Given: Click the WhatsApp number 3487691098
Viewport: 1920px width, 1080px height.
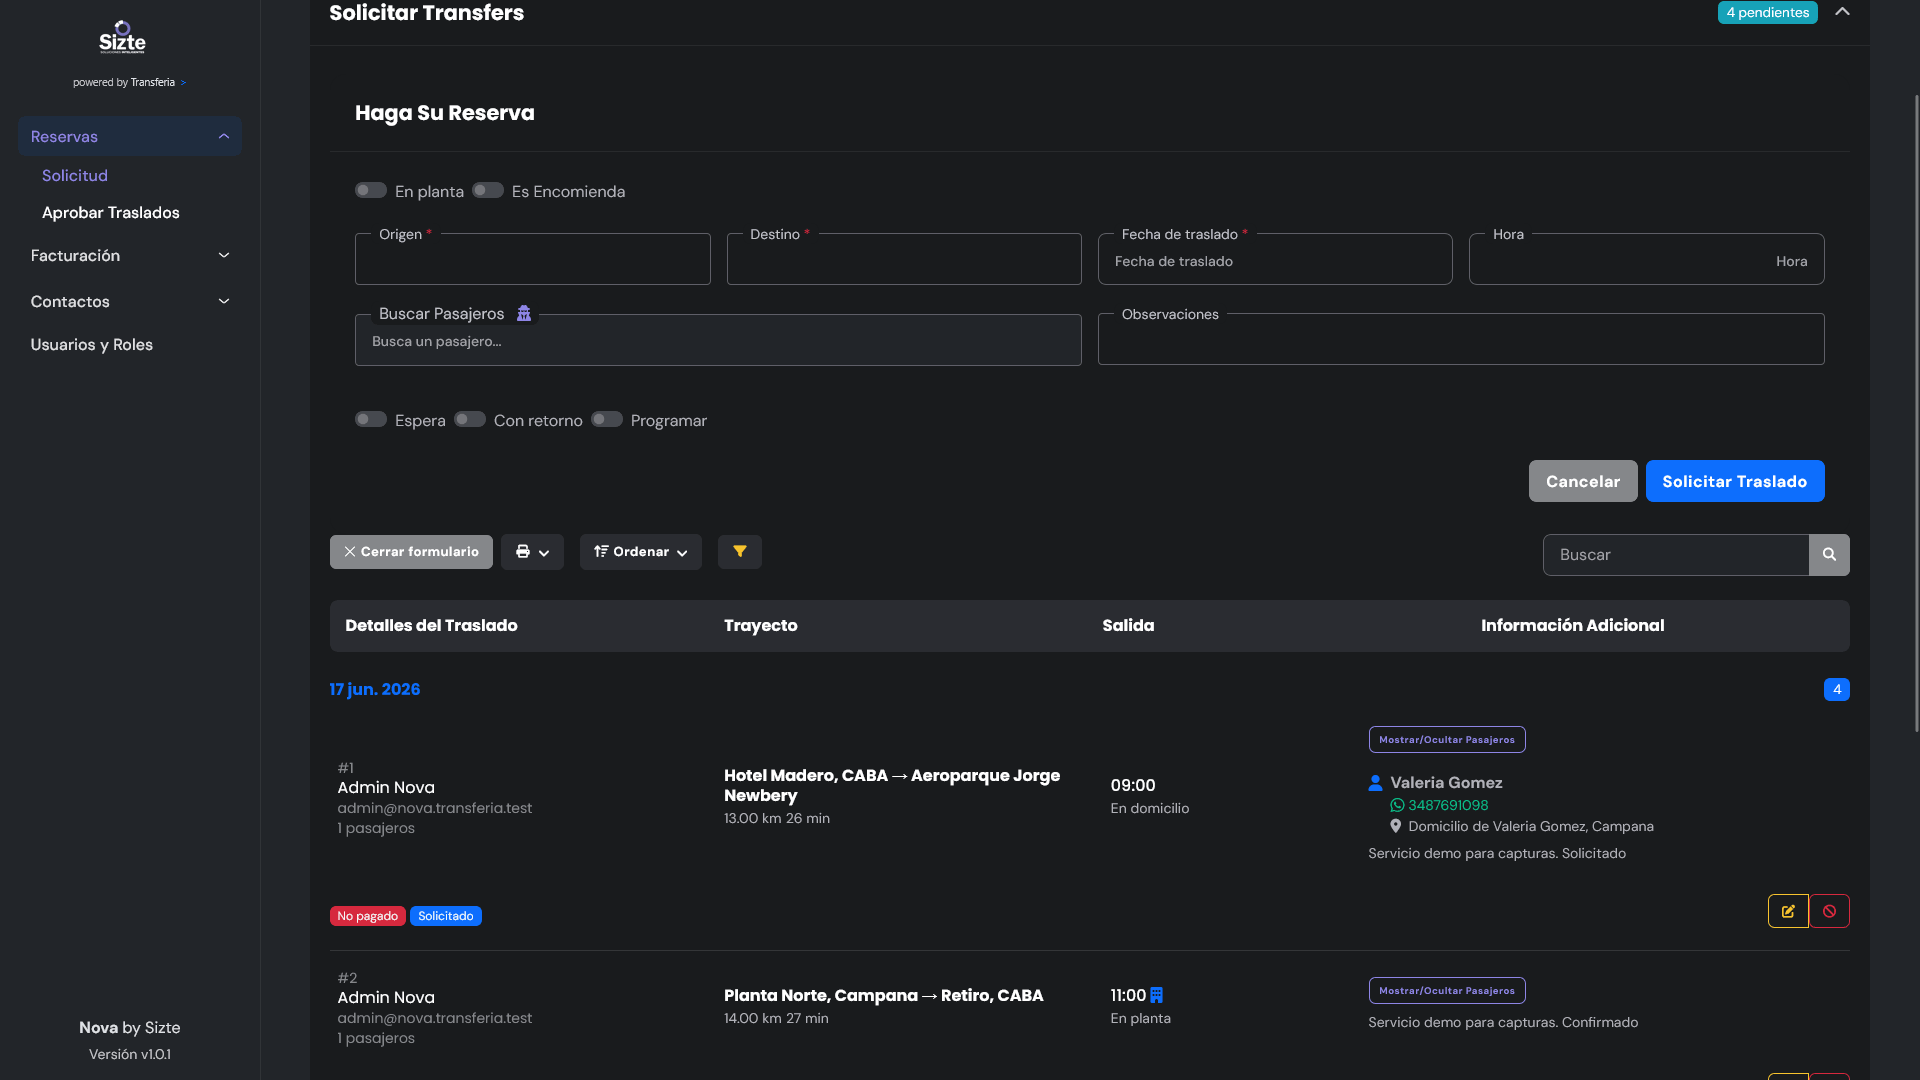Looking at the screenshot, I should coord(1448,805).
